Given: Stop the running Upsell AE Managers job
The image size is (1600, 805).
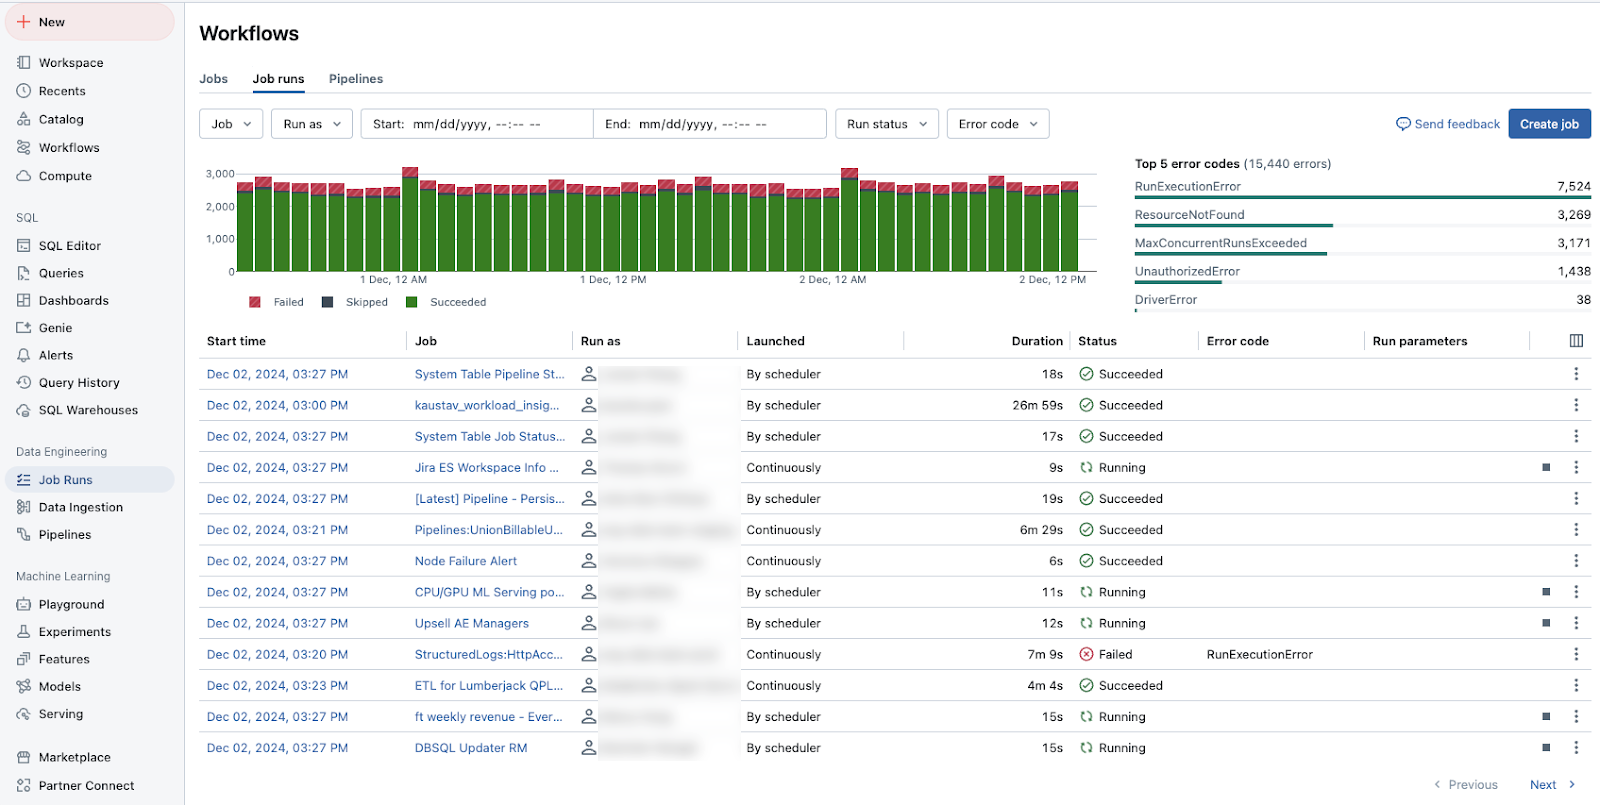Looking at the screenshot, I should coord(1546,623).
